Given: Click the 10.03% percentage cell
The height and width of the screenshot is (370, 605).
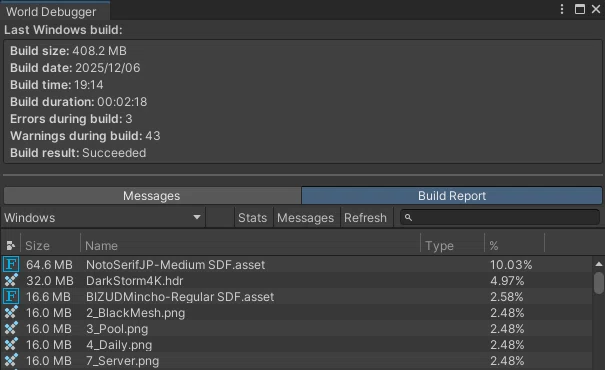Looking at the screenshot, I should [x=511, y=265].
